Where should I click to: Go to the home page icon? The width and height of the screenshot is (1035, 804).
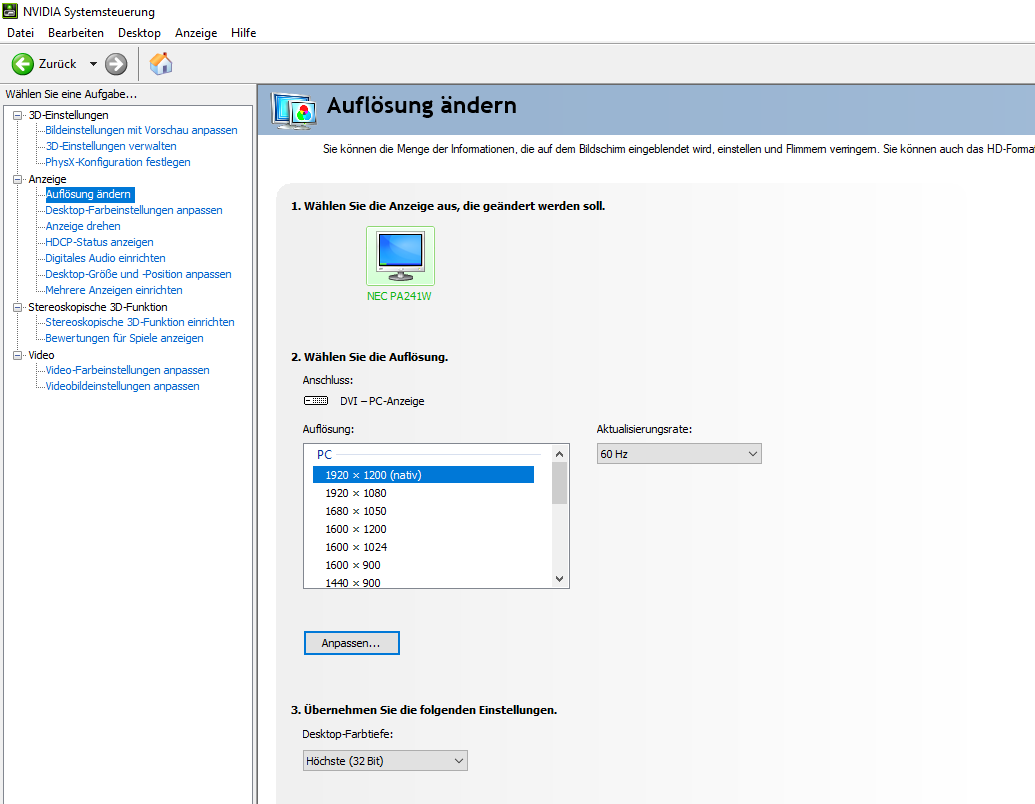[x=160, y=64]
